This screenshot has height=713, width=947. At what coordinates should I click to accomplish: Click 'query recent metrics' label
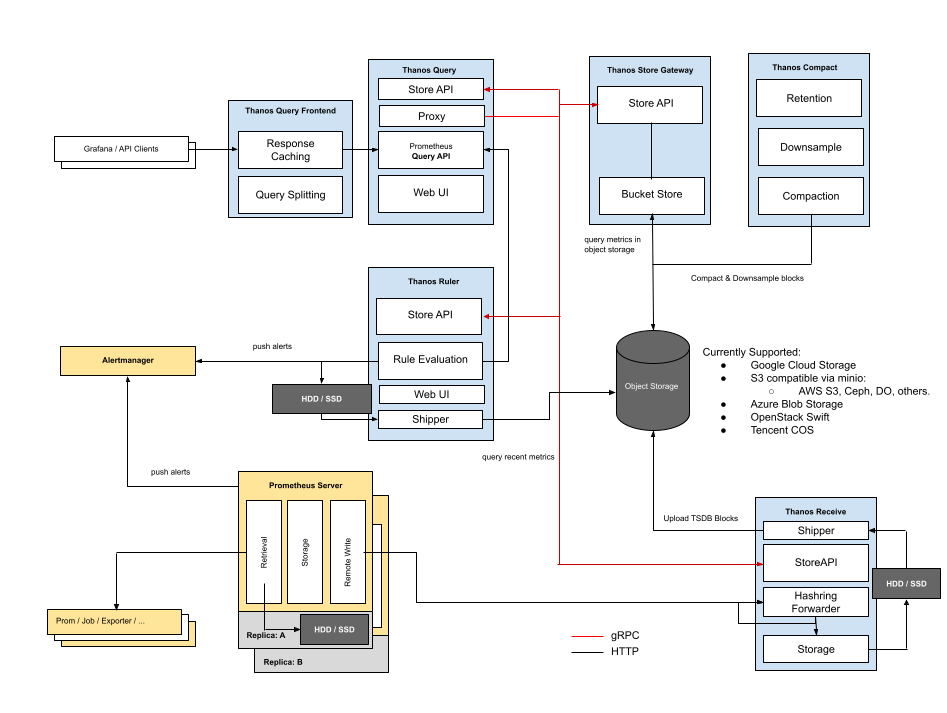(x=518, y=457)
